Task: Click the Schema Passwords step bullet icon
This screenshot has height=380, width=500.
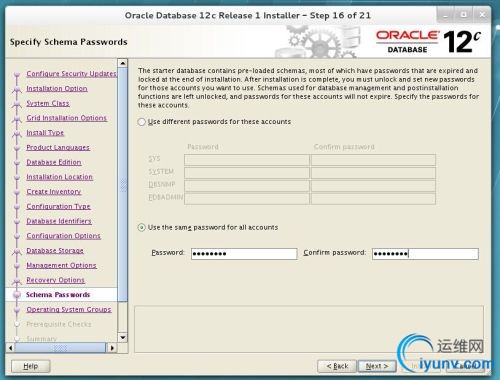Action: click(17, 295)
